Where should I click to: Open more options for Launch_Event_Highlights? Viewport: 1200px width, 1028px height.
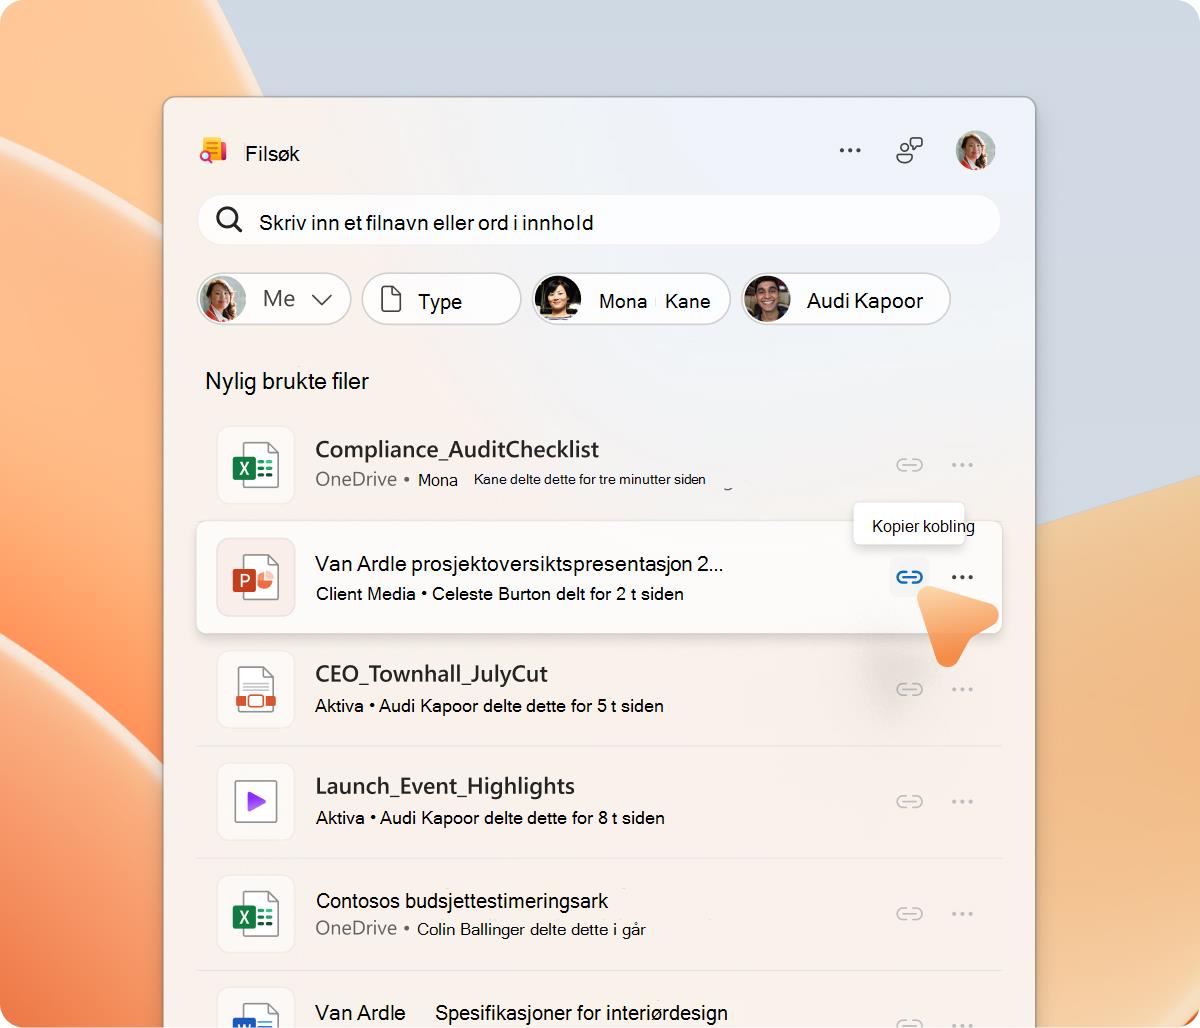(962, 801)
